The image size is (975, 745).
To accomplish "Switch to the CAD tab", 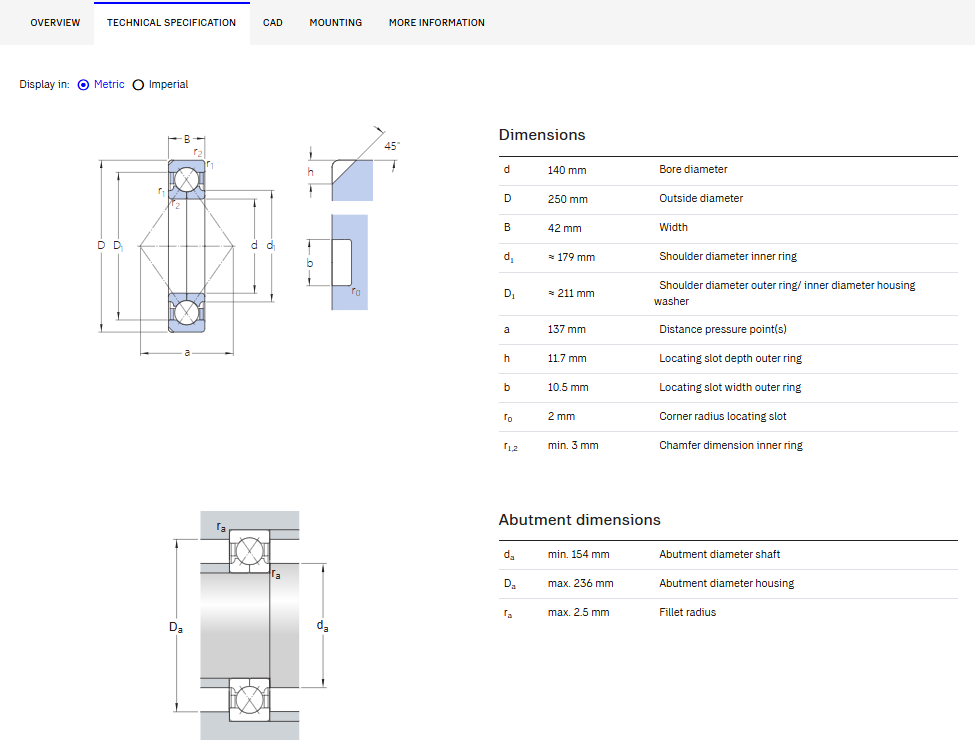I will (x=272, y=22).
